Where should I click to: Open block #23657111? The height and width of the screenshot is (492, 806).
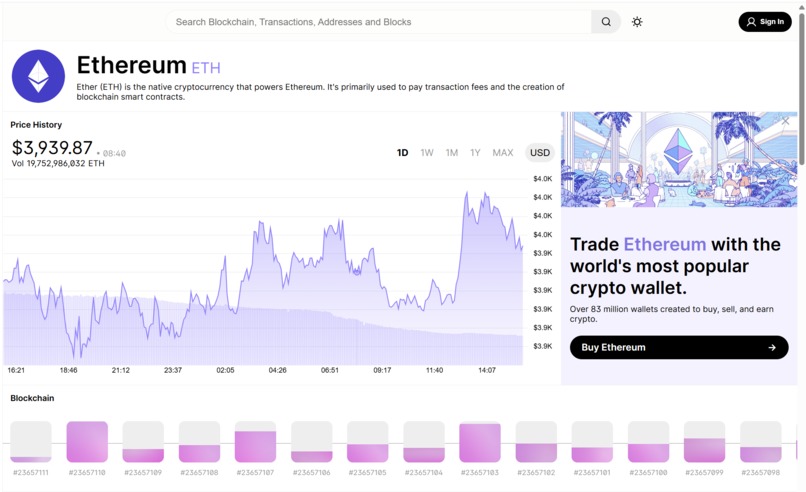point(31,442)
